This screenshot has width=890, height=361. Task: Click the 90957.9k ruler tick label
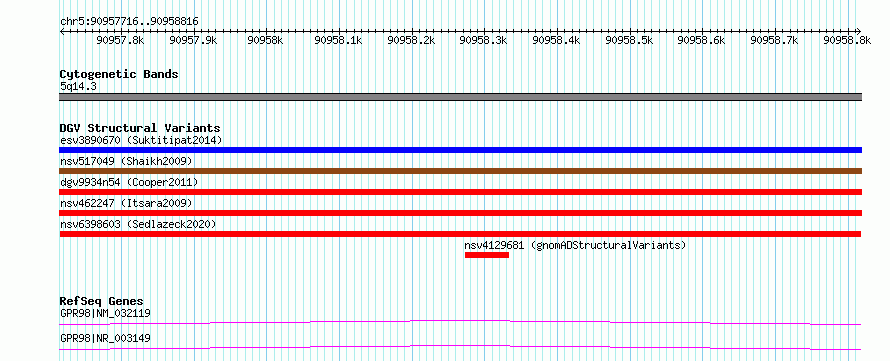(194, 40)
